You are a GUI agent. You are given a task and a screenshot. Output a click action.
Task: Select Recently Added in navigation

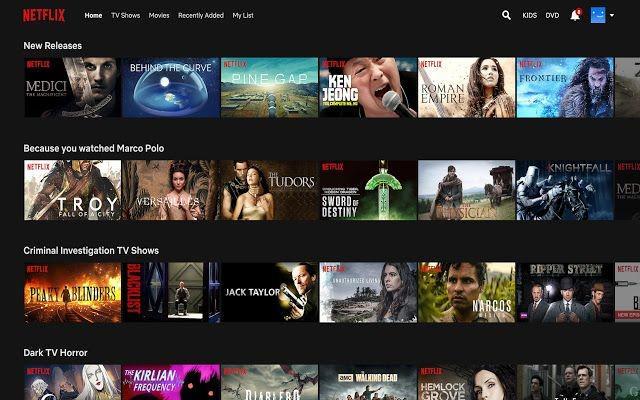(x=201, y=16)
